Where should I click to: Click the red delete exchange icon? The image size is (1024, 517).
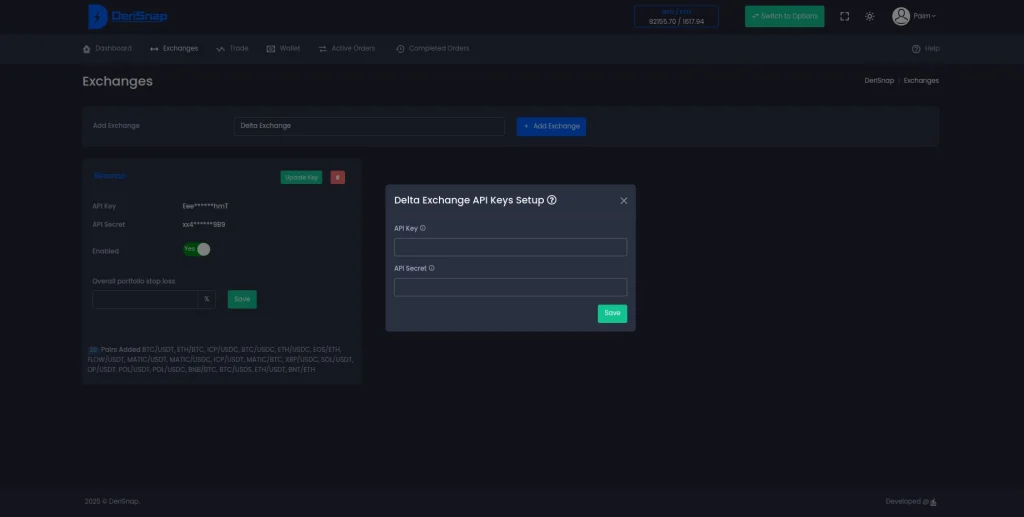point(338,177)
